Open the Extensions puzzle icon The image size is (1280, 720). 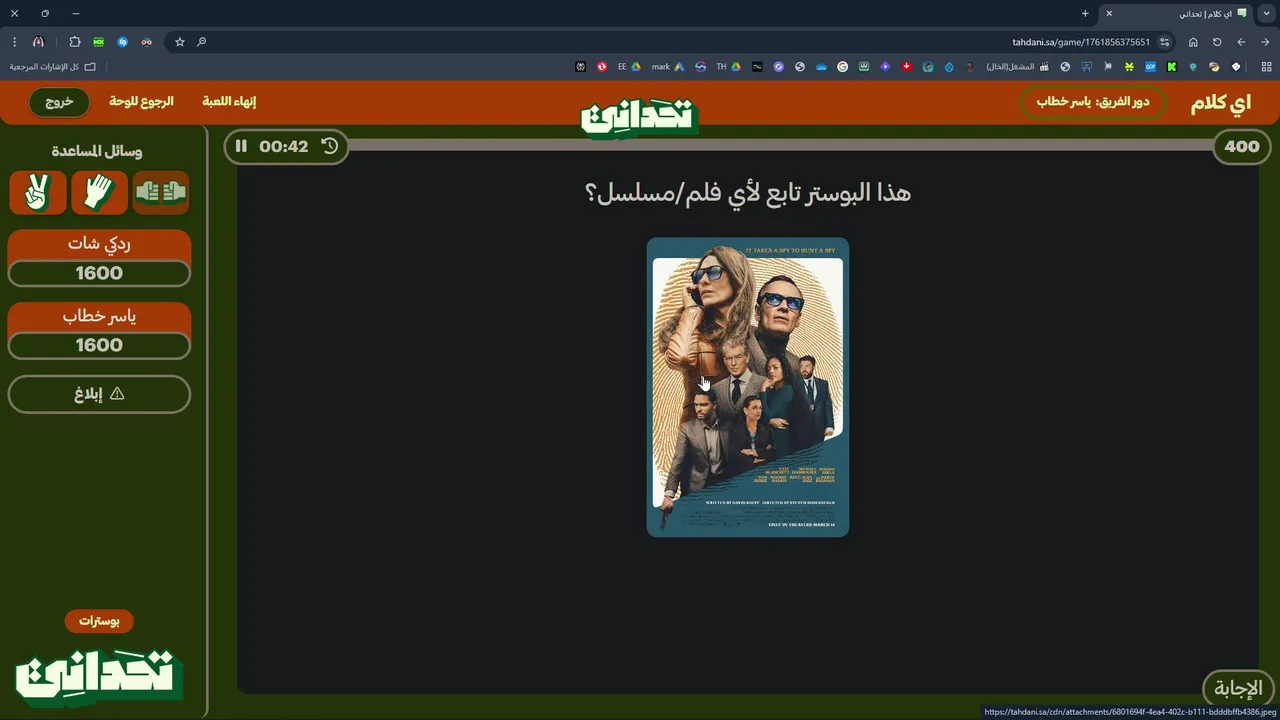[x=75, y=42]
